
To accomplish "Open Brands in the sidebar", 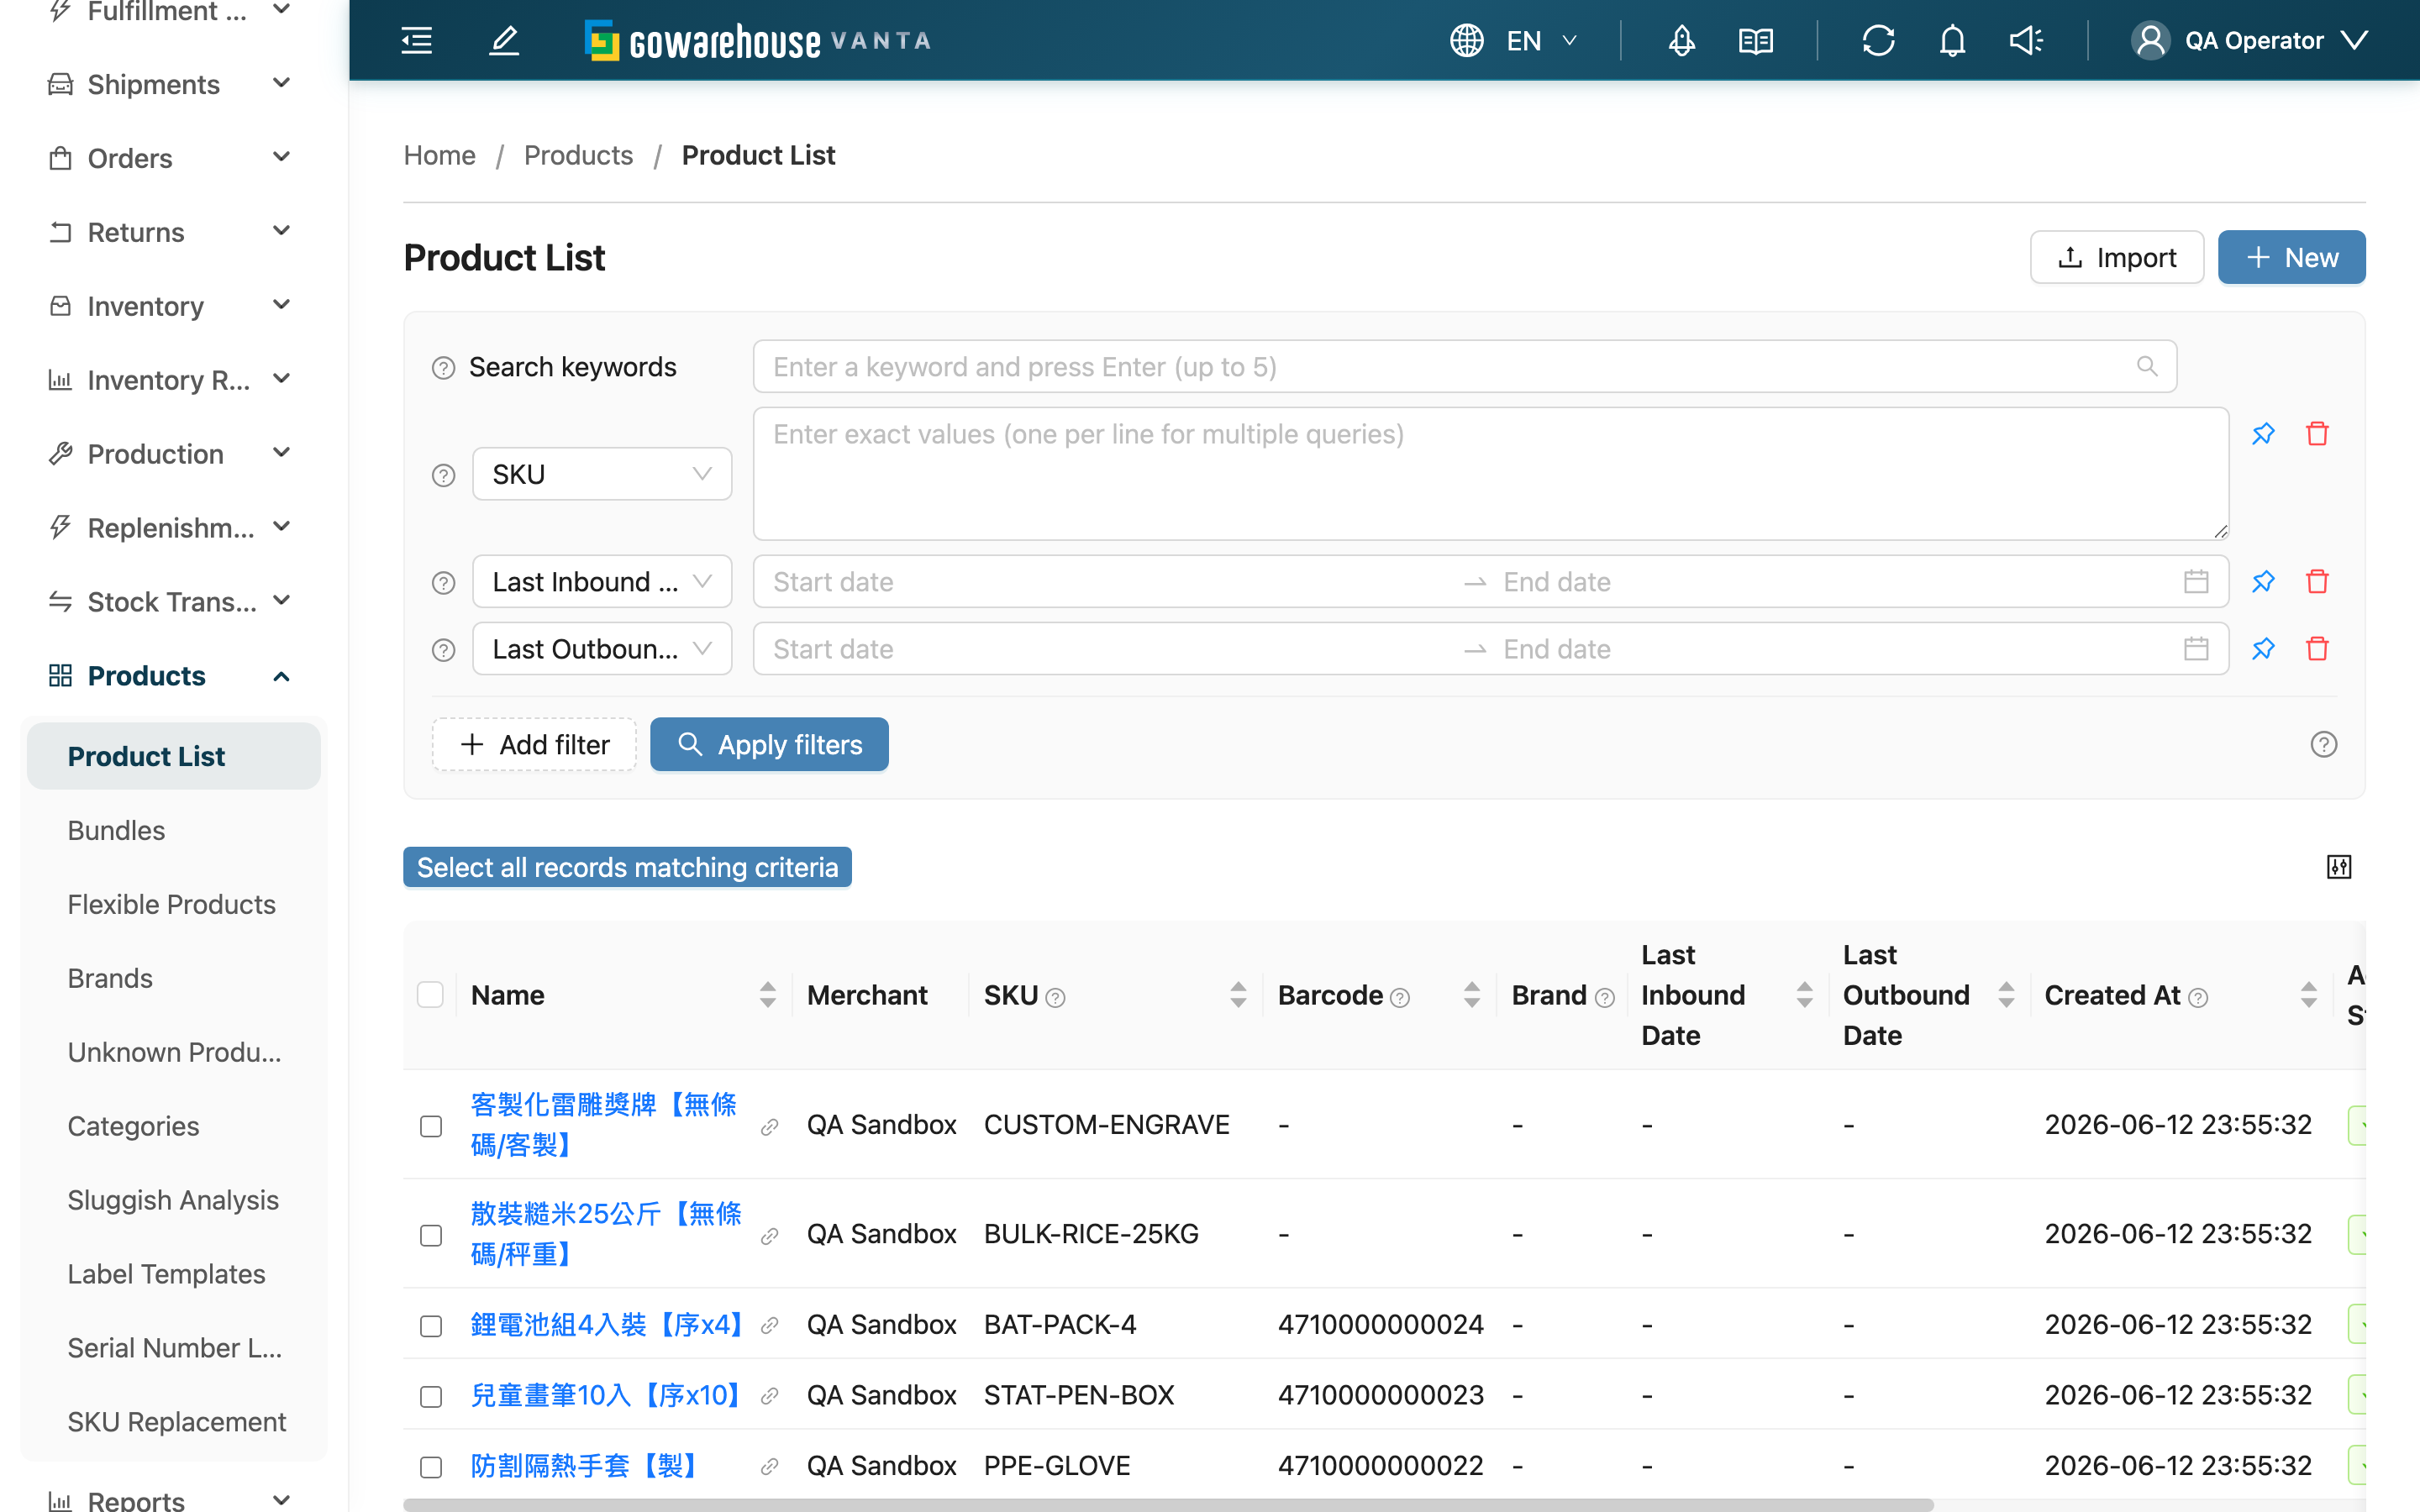I will pos(110,978).
